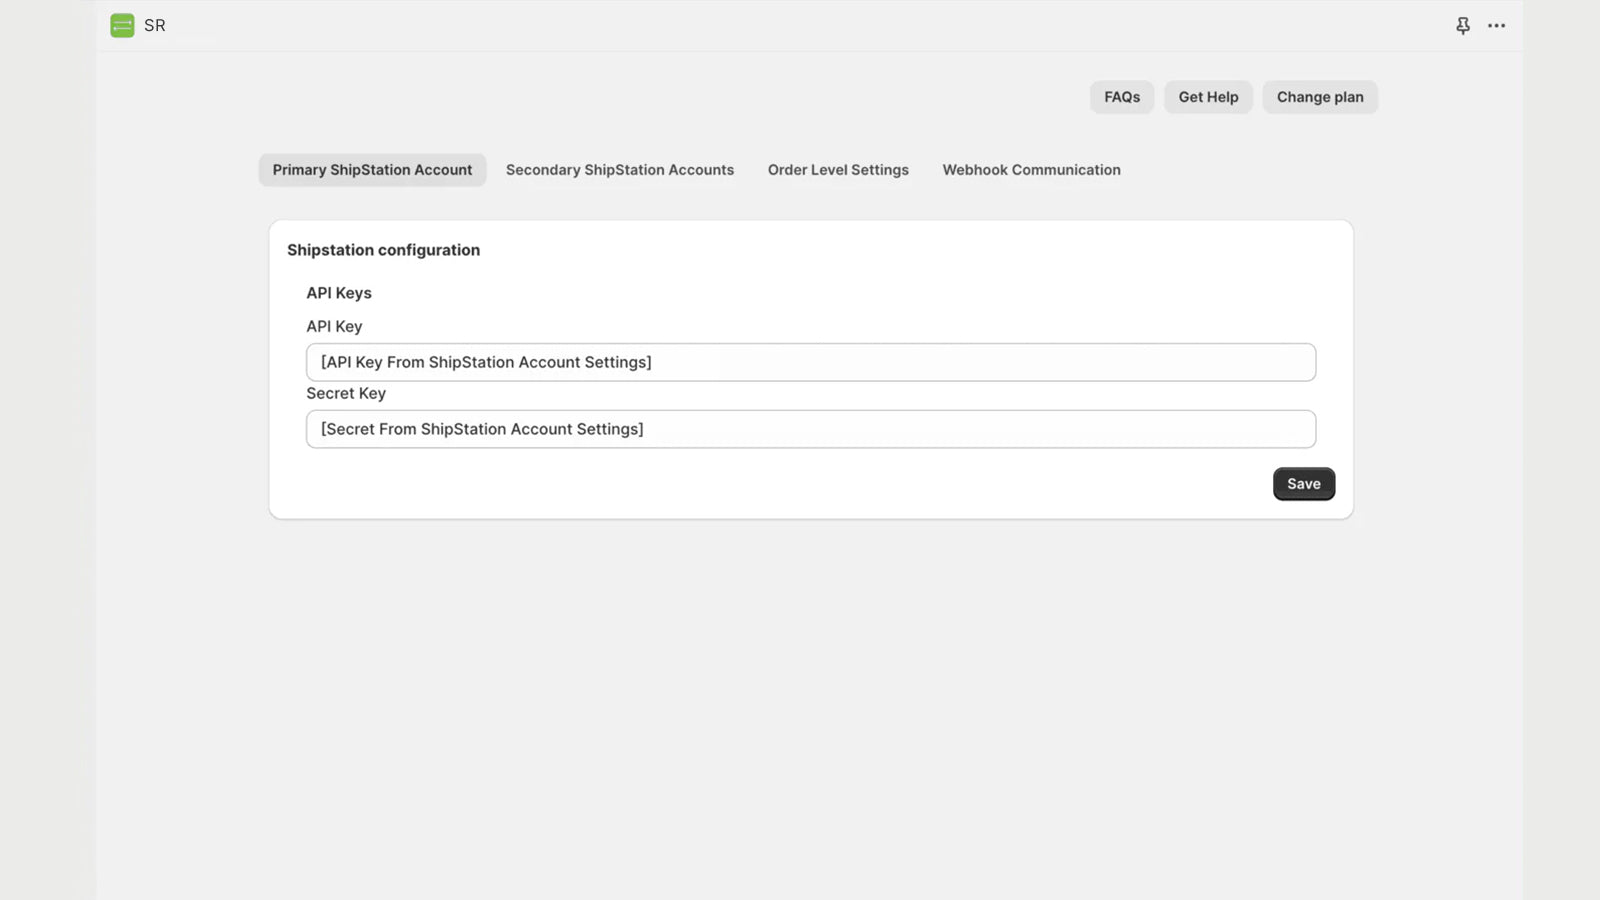The image size is (1600, 900).
Task: Click the Secret Key field label
Action: pos(346,393)
